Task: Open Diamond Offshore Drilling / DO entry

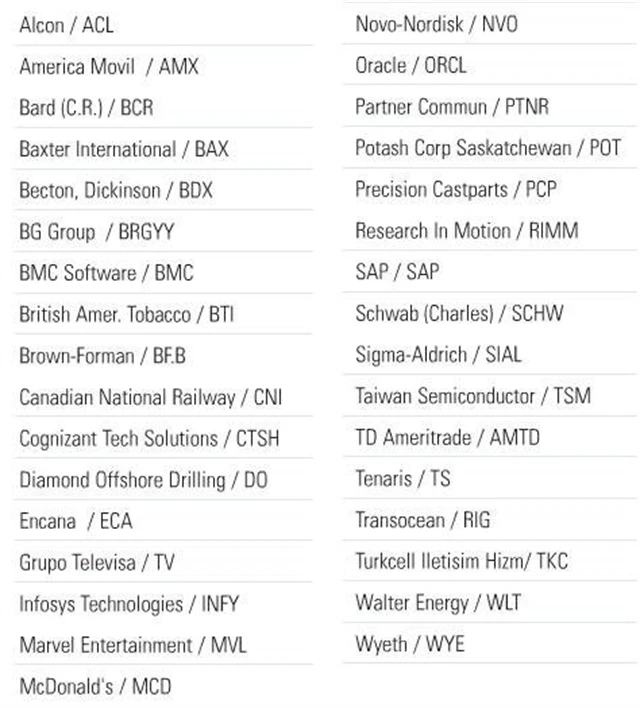Action: point(143,480)
